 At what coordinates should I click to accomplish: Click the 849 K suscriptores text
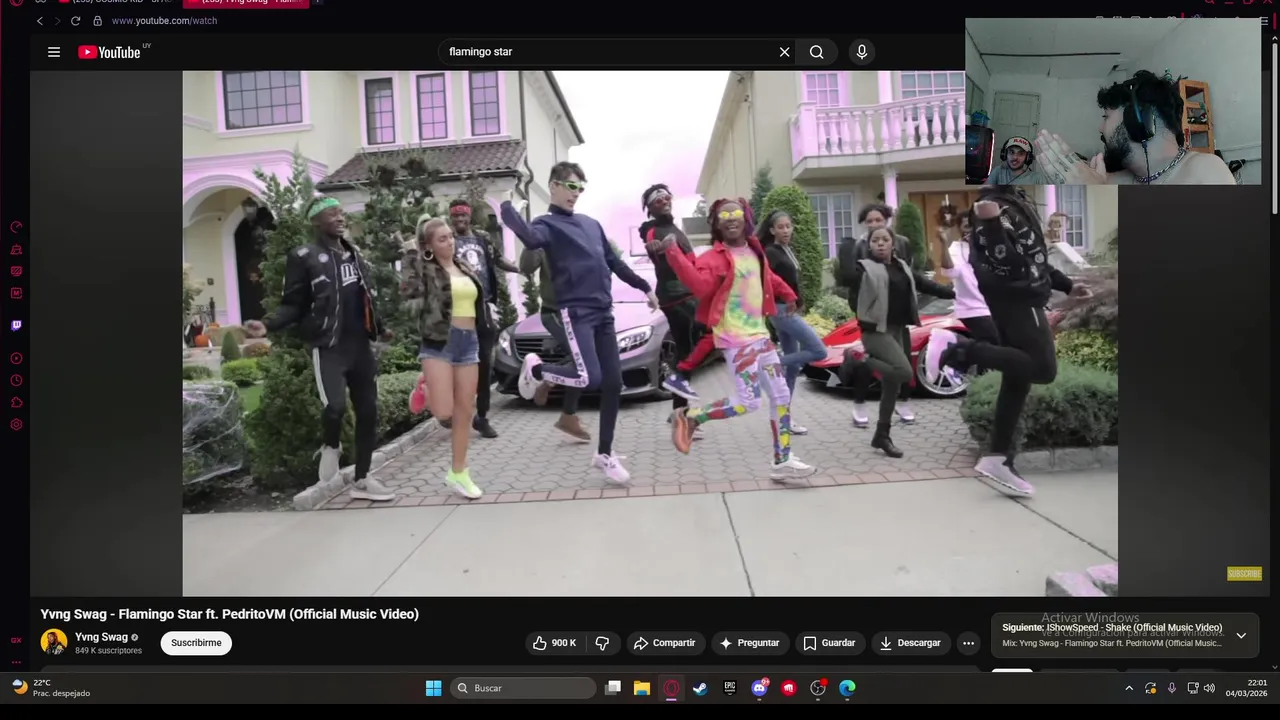coord(108,651)
